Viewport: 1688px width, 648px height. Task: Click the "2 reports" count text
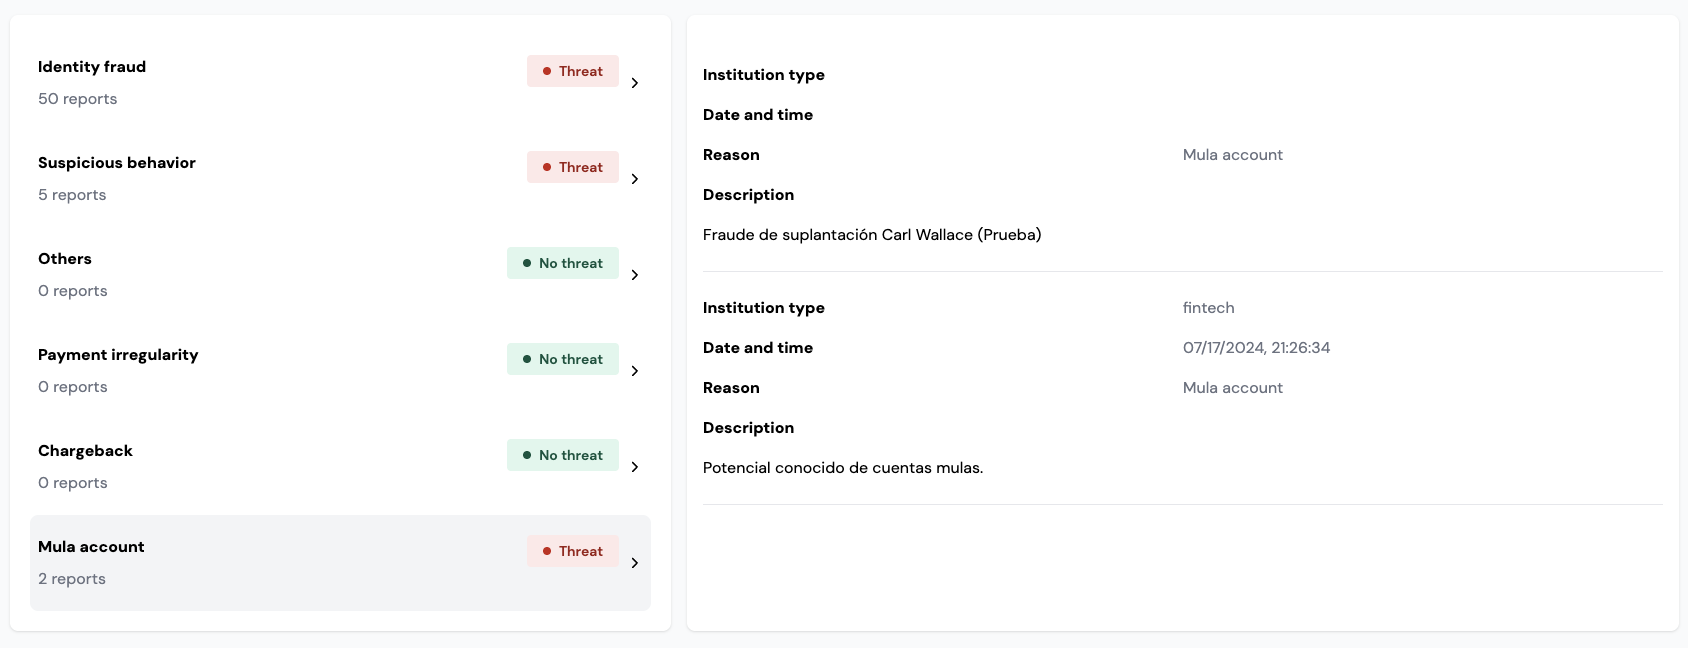[x=72, y=579]
